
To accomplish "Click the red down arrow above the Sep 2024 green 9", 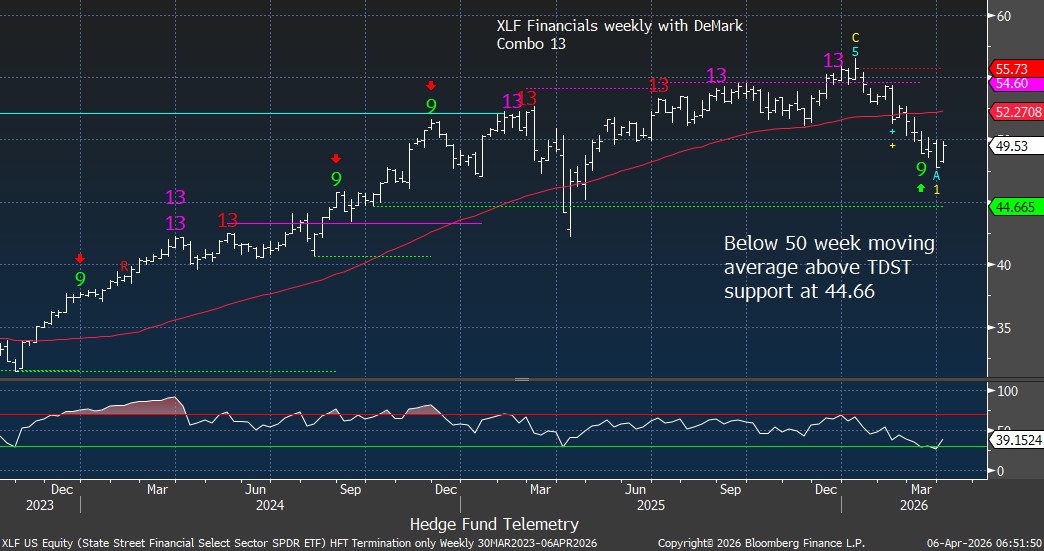I will [336, 158].
